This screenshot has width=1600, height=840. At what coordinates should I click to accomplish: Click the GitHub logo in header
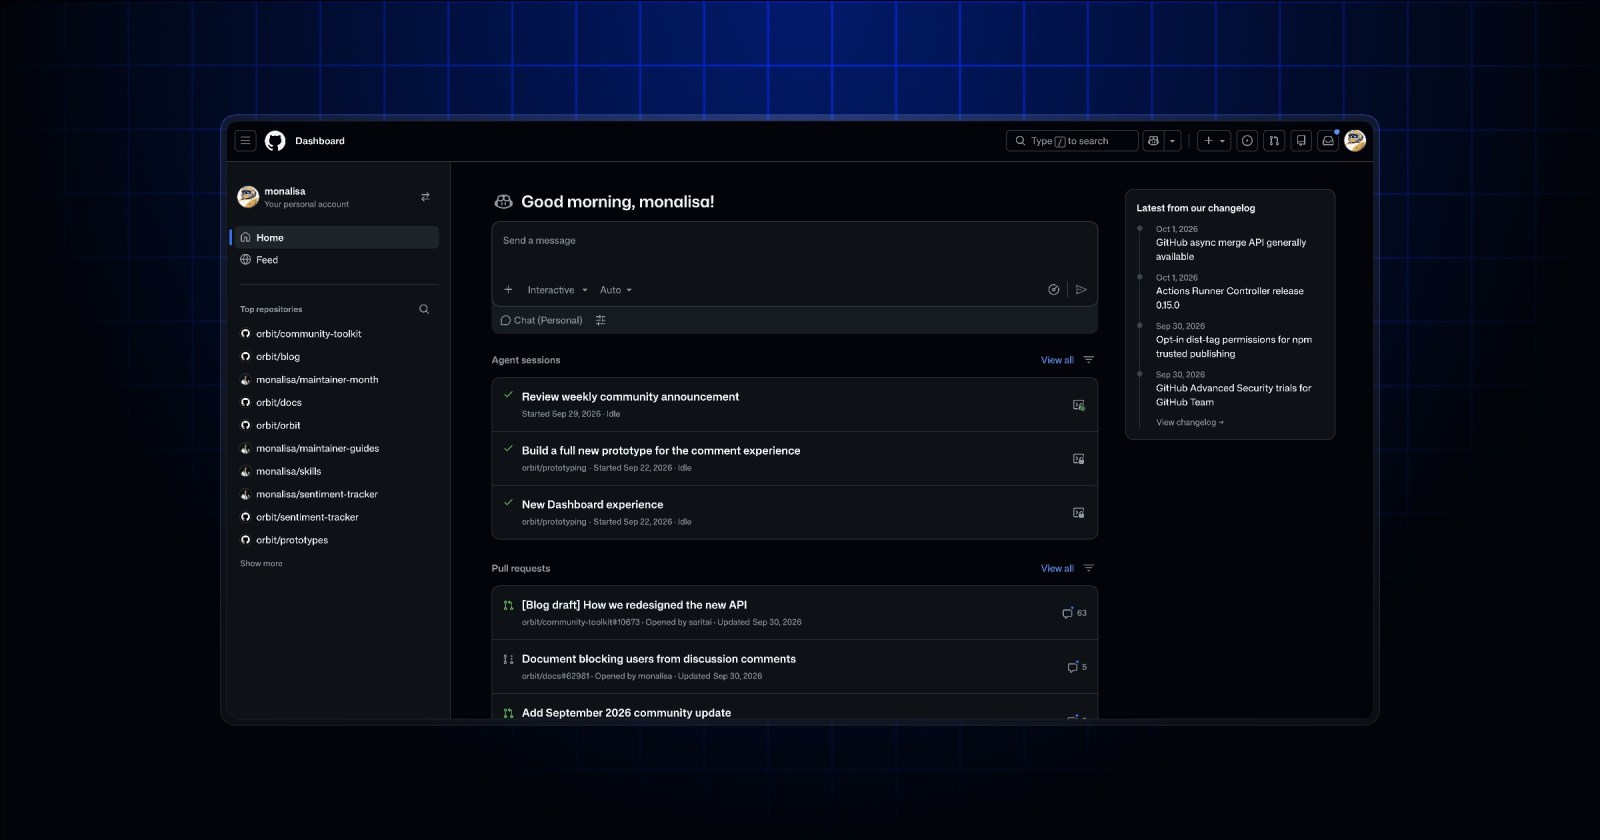pyautogui.click(x=275, y=141)
